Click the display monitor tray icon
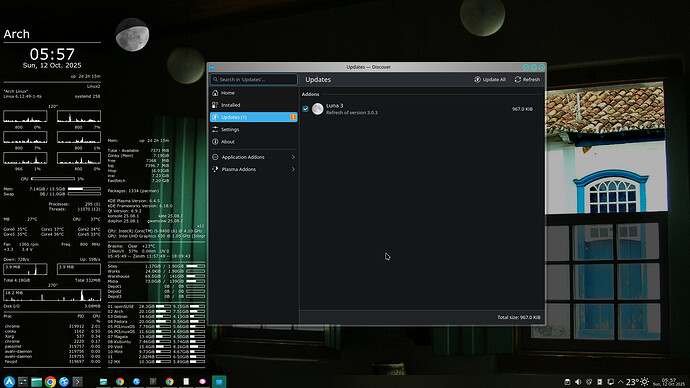This screenshot has width=690, height=388. click(x=610, y=382)
